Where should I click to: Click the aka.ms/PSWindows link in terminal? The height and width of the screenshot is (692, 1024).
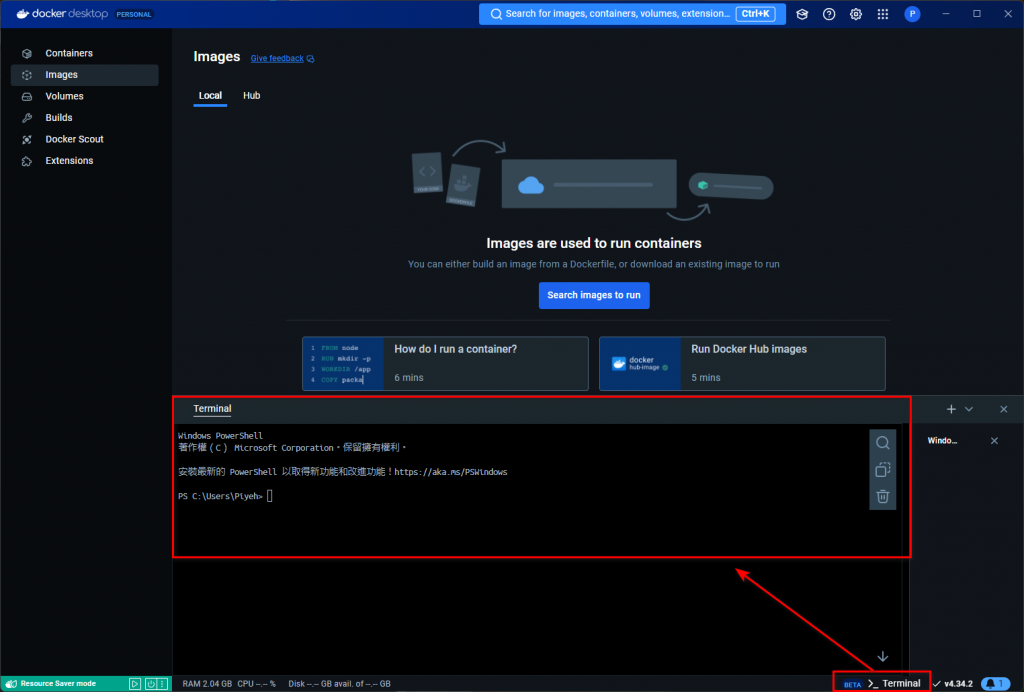tap(451, 471)
